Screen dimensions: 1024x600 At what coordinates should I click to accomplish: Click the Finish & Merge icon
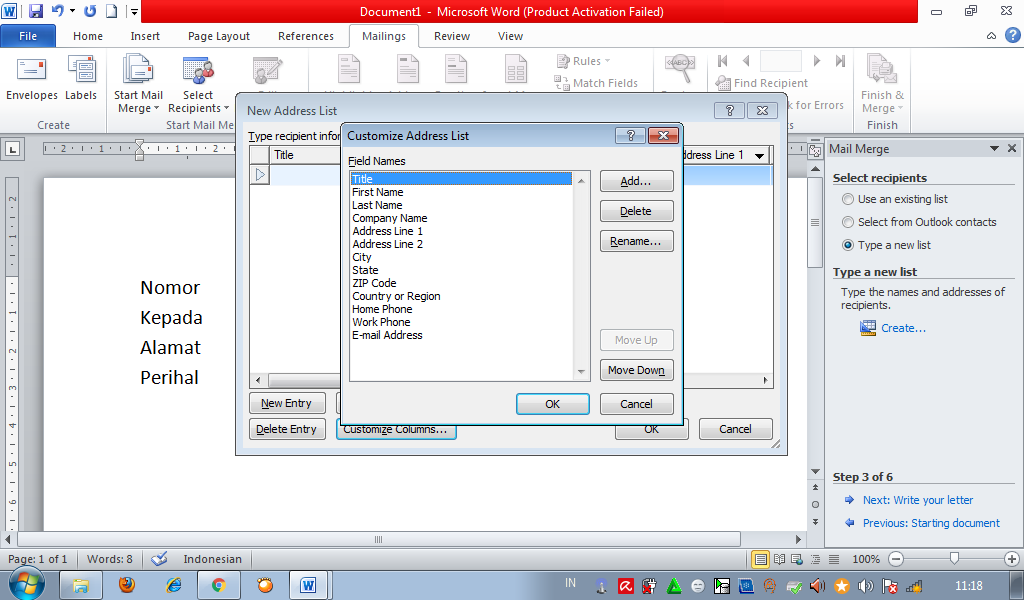pos(880,67)
